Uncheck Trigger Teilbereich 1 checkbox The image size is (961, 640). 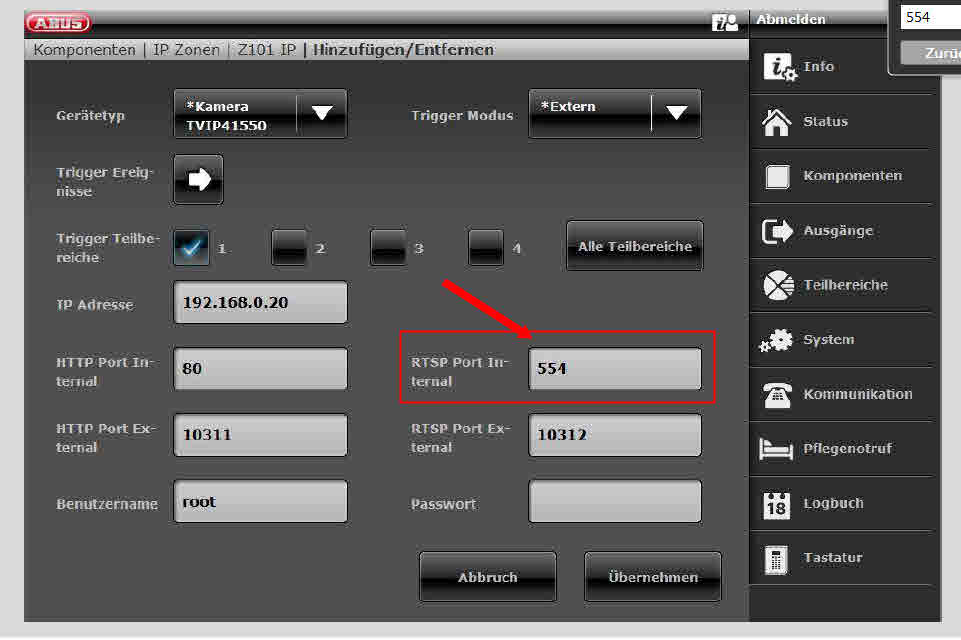pos(192,247)
